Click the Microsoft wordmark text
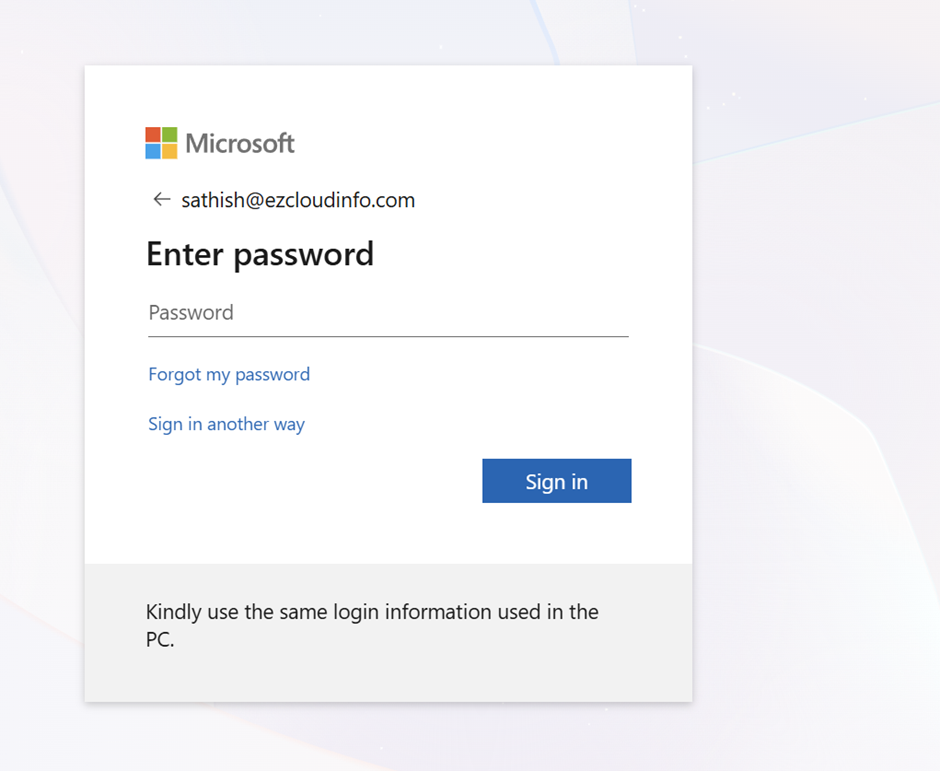 coord(240,144)
